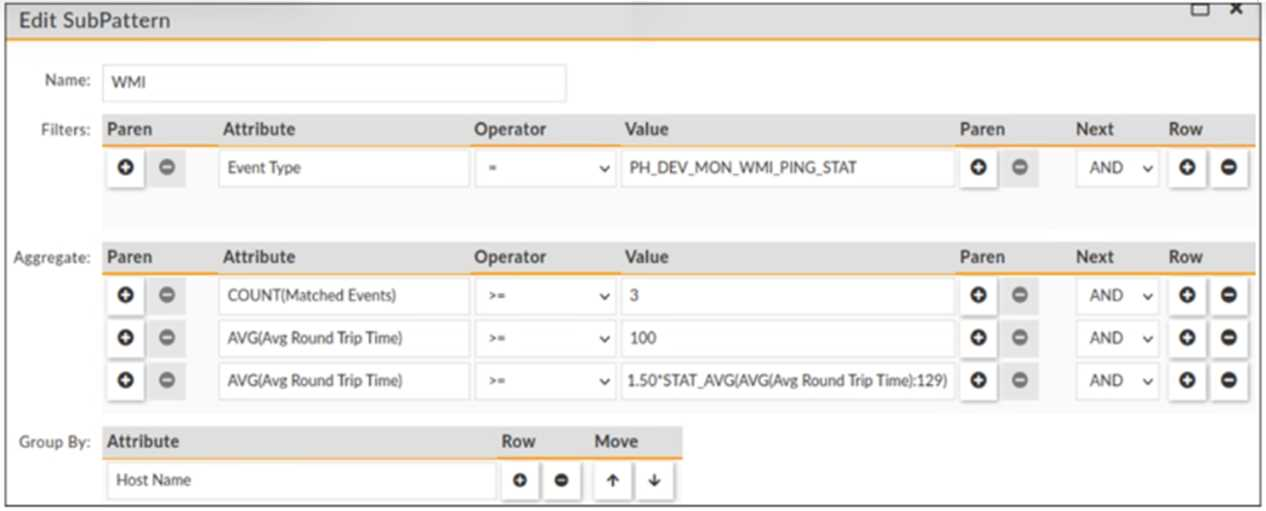Add right paren on the value 100 row

(x=979, y=339)
